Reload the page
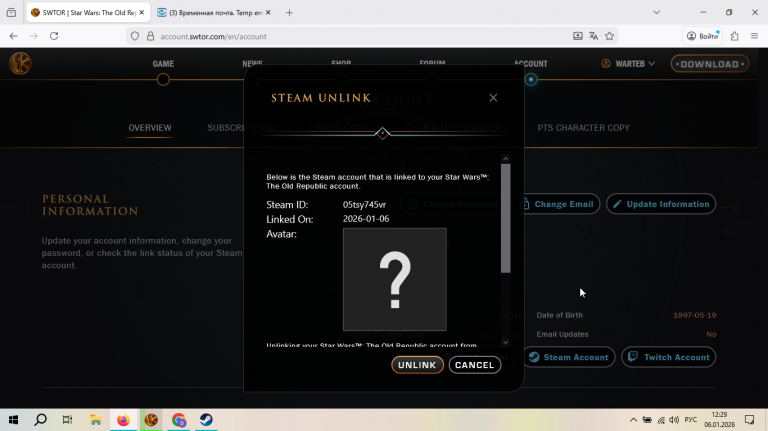The height and width of the screenshot is (431, 768). [x=54, y=36]
